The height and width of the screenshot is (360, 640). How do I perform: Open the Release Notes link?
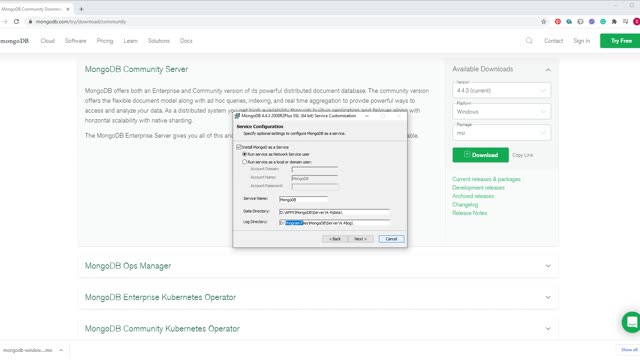click(x=469, y=213)
